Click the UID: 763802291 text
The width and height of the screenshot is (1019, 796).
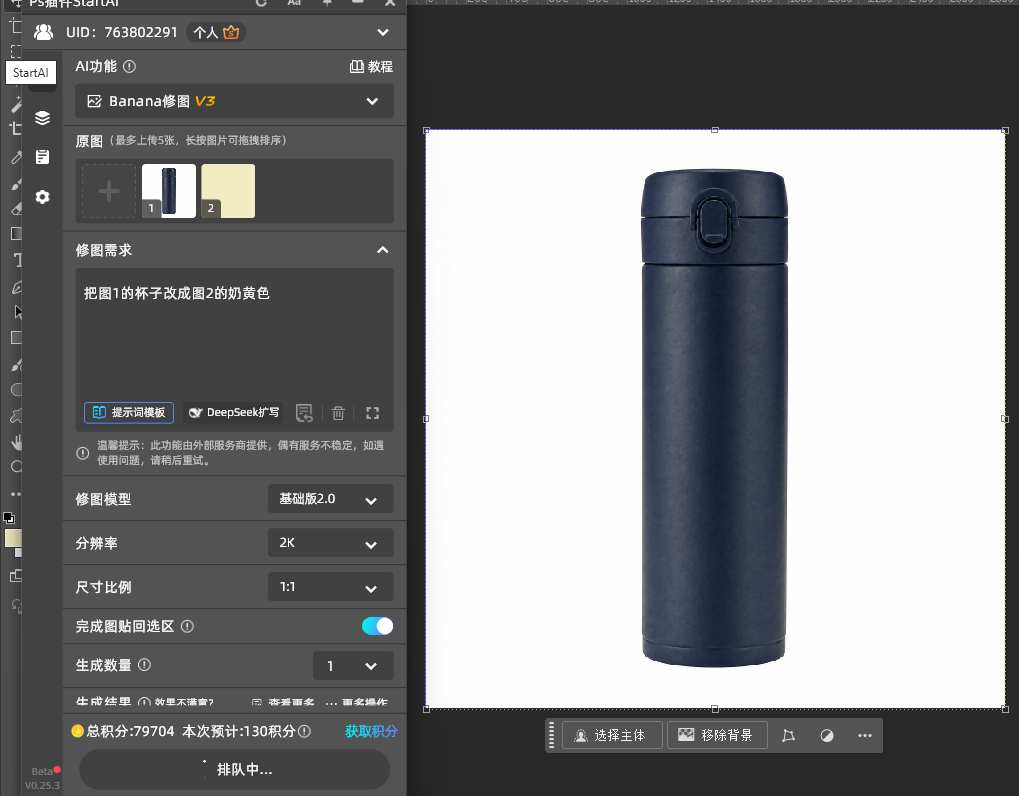click(x=122, y=32)
